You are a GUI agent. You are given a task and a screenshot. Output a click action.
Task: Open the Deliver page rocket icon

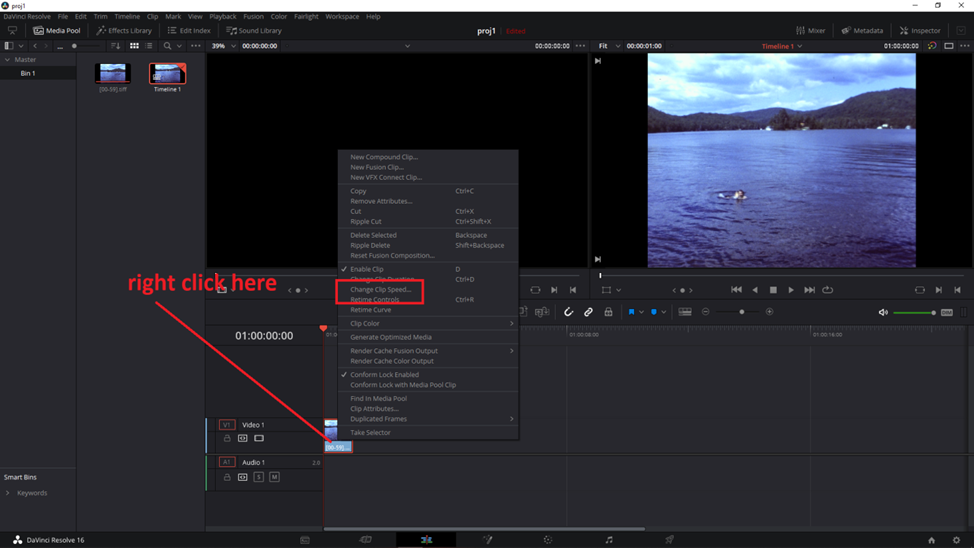coord(669,540)
